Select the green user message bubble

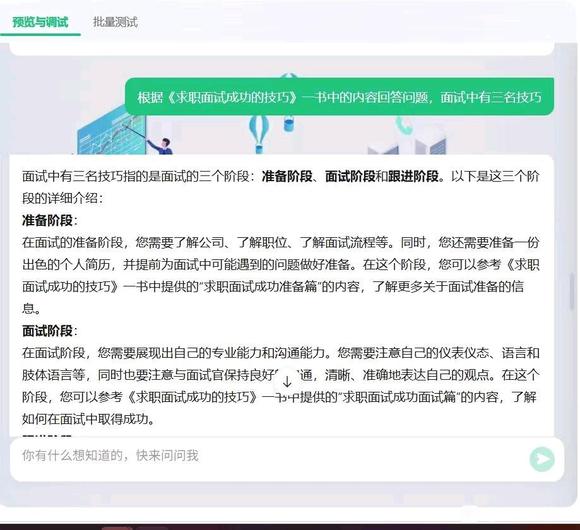coord(339,97)
